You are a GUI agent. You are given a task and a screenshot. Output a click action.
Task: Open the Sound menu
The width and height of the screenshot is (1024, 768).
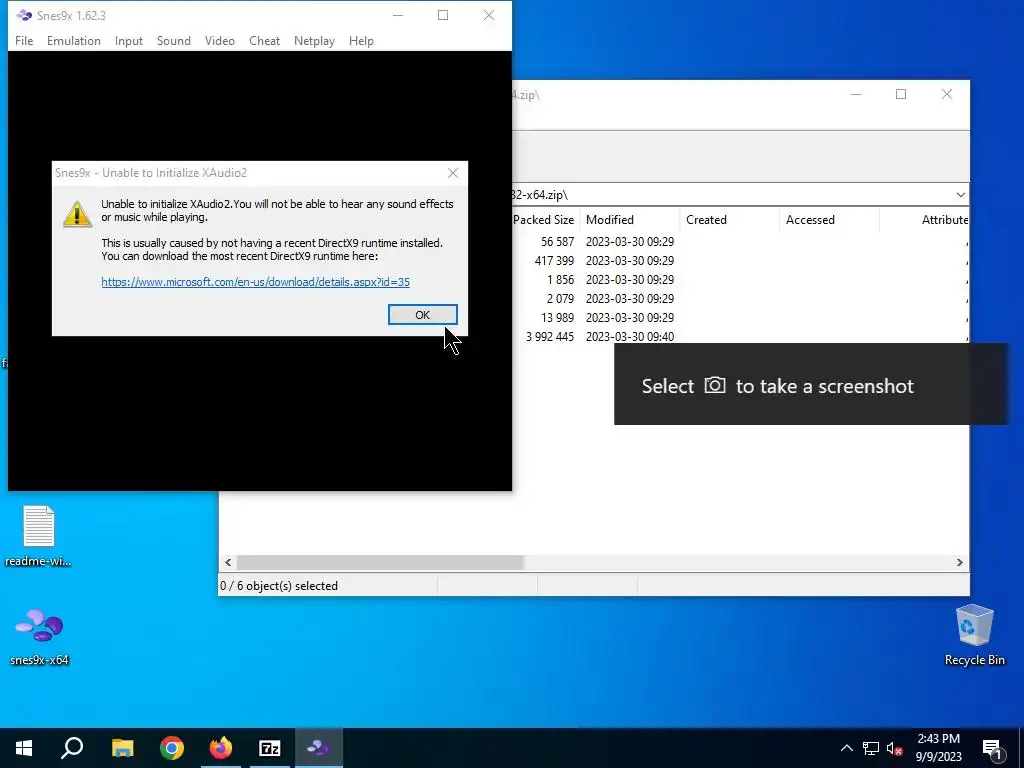[x=174, y=40]
